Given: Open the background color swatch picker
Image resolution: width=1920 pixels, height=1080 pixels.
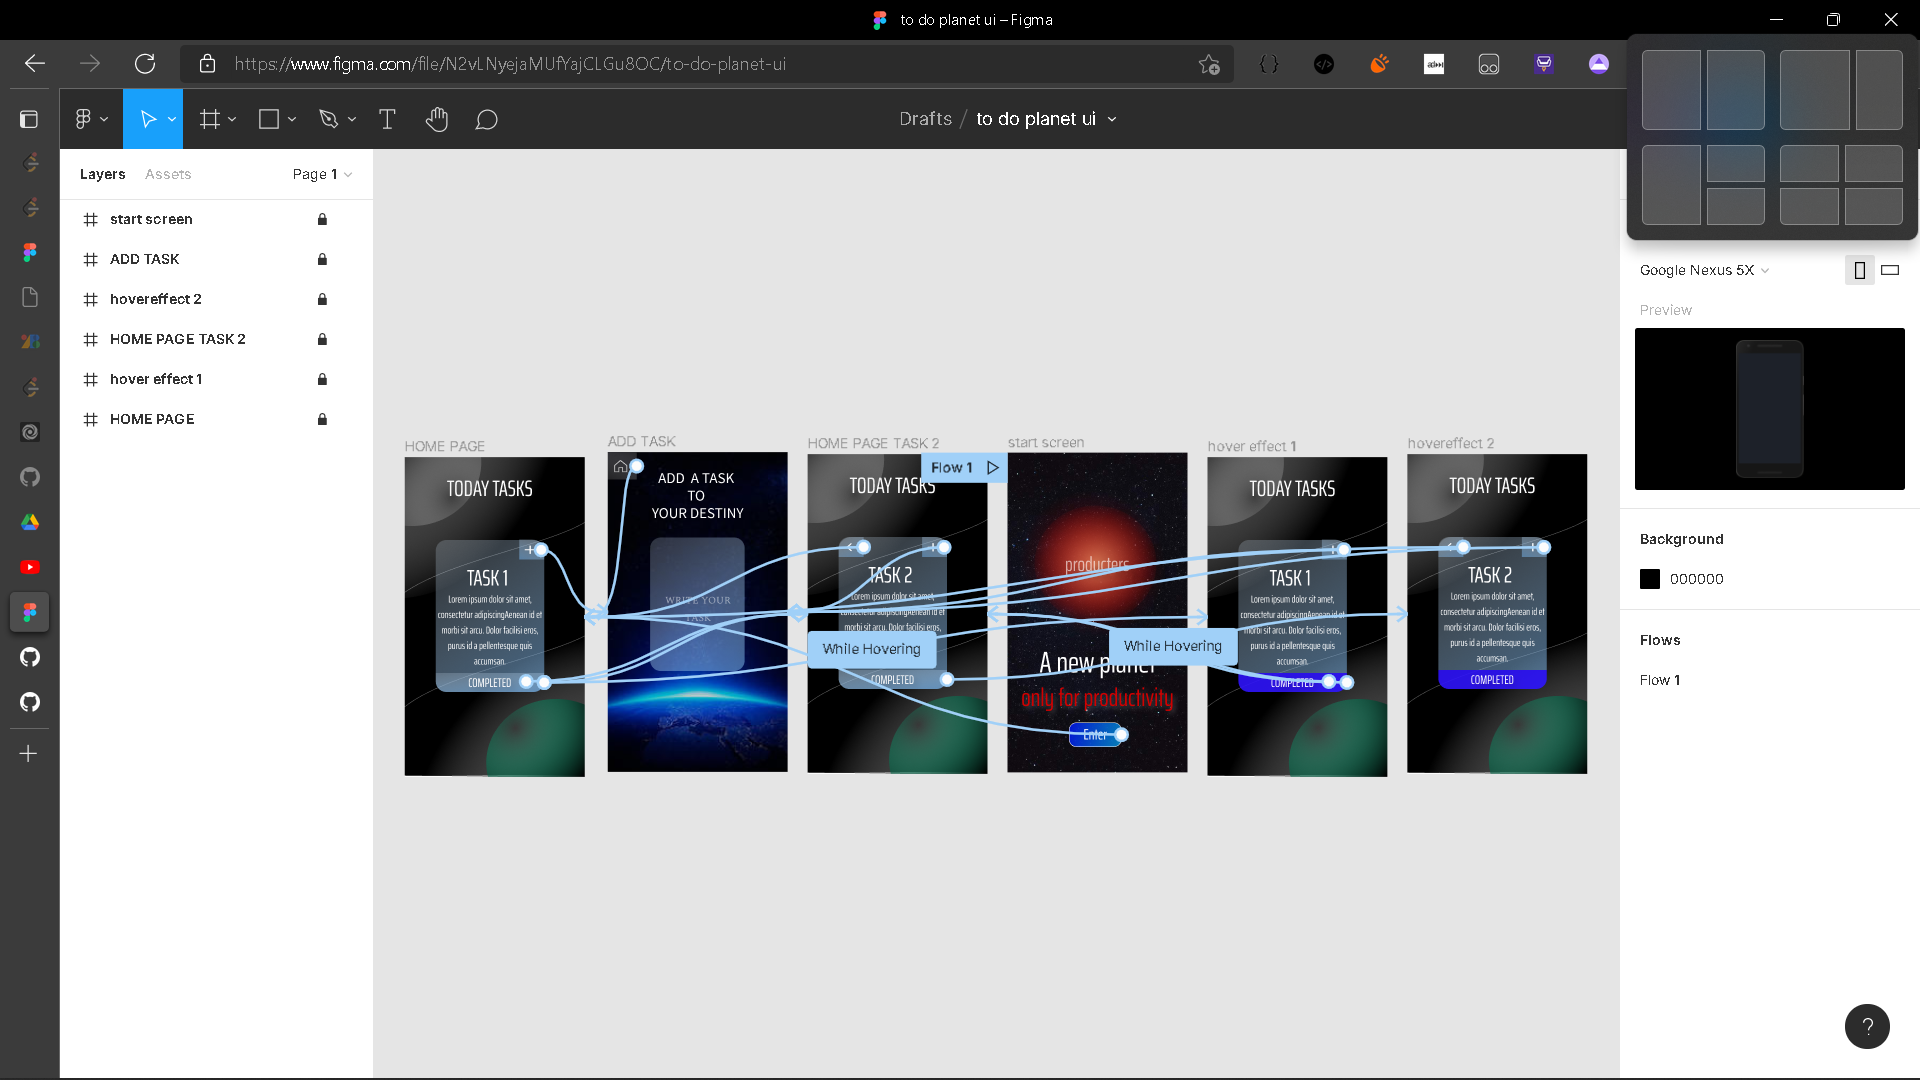Looking at the screenshot, I should [x=1649, y=578].
